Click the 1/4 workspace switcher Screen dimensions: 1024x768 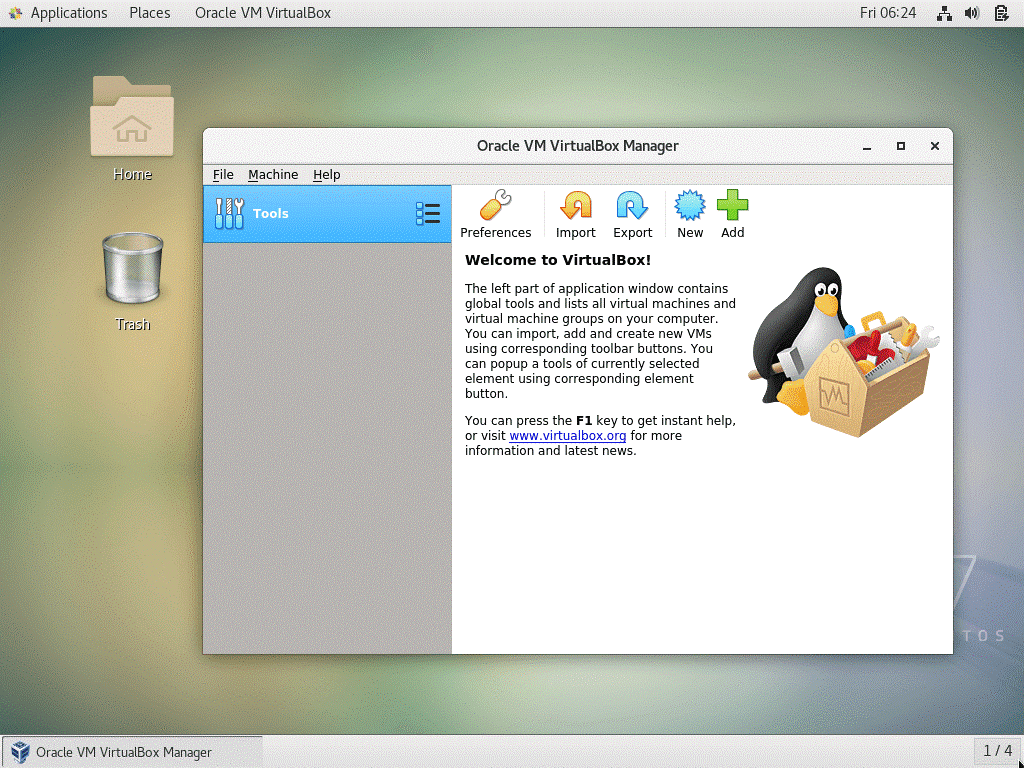pos(996,751)
